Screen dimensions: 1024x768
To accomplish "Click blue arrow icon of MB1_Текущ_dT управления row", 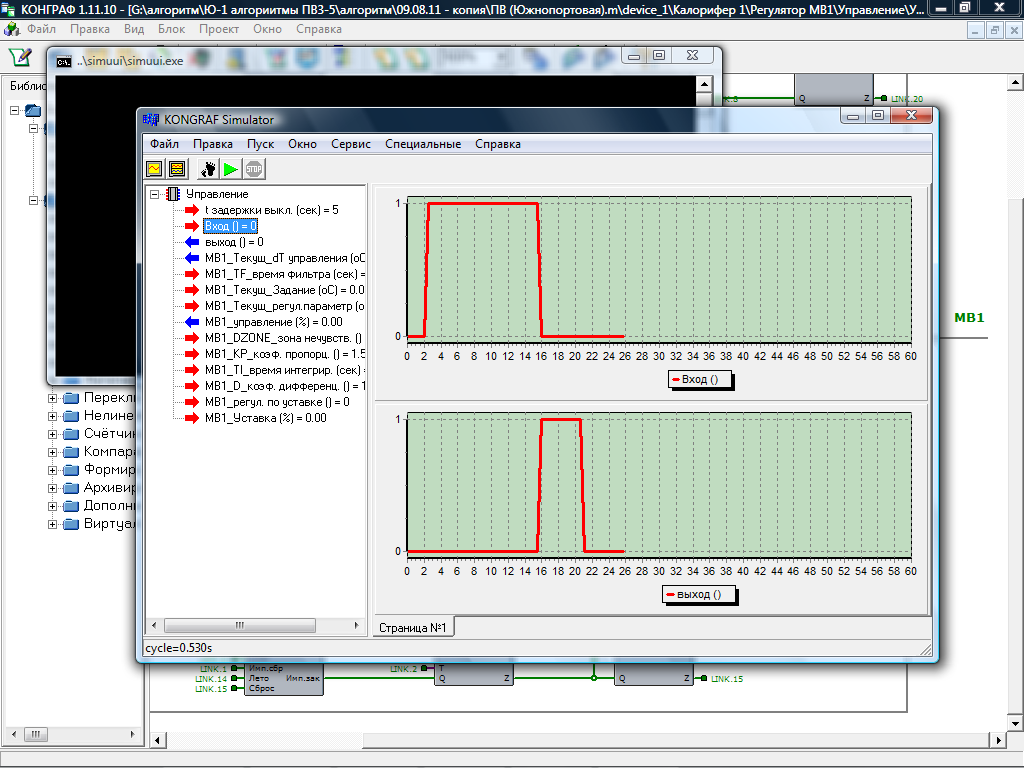I will coord(192,258).
